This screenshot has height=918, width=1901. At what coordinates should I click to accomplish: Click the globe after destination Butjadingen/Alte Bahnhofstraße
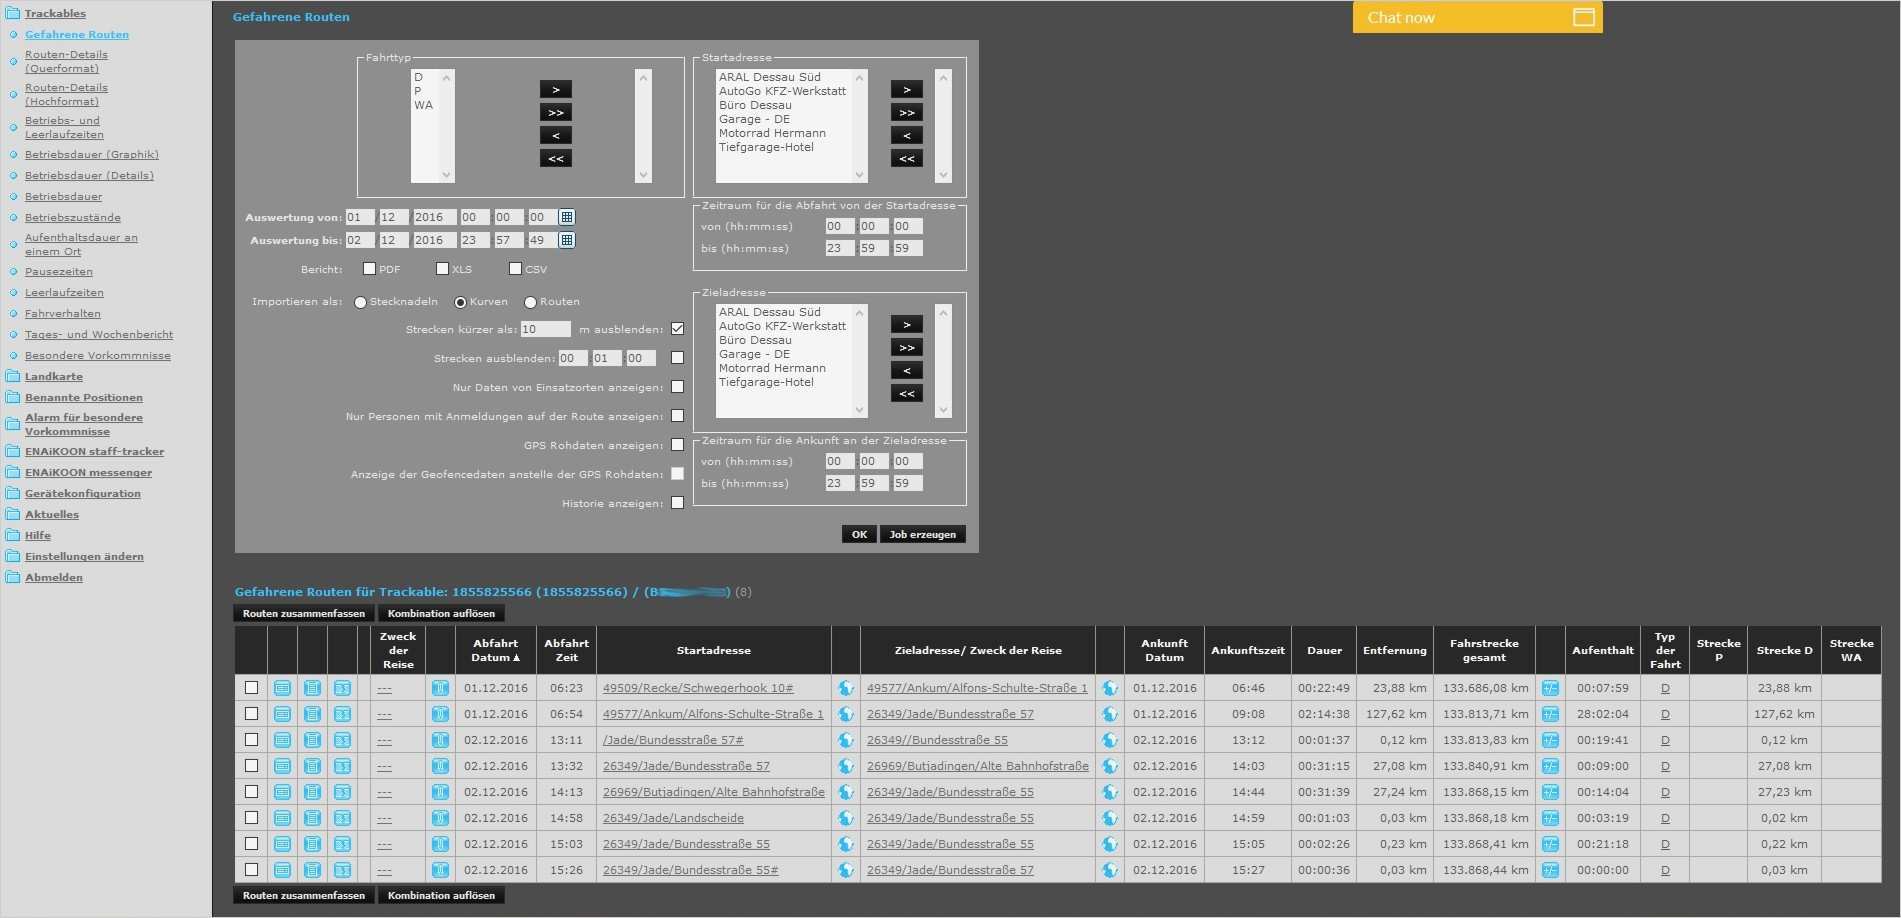(x=1110, y=766)
